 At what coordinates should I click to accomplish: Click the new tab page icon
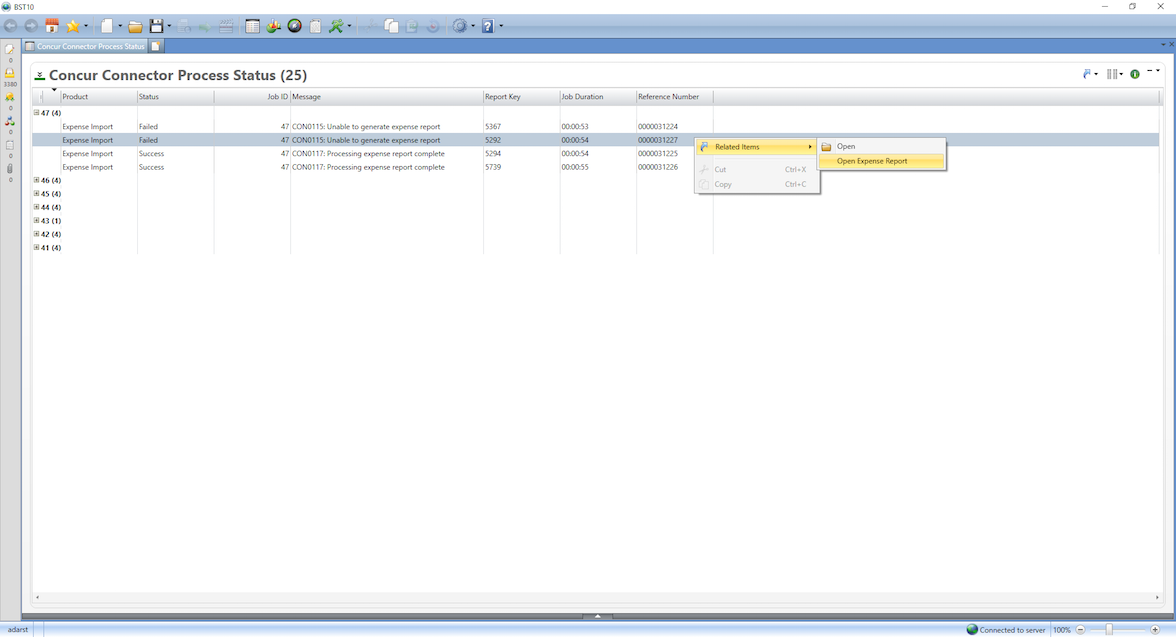click(156, 47)
